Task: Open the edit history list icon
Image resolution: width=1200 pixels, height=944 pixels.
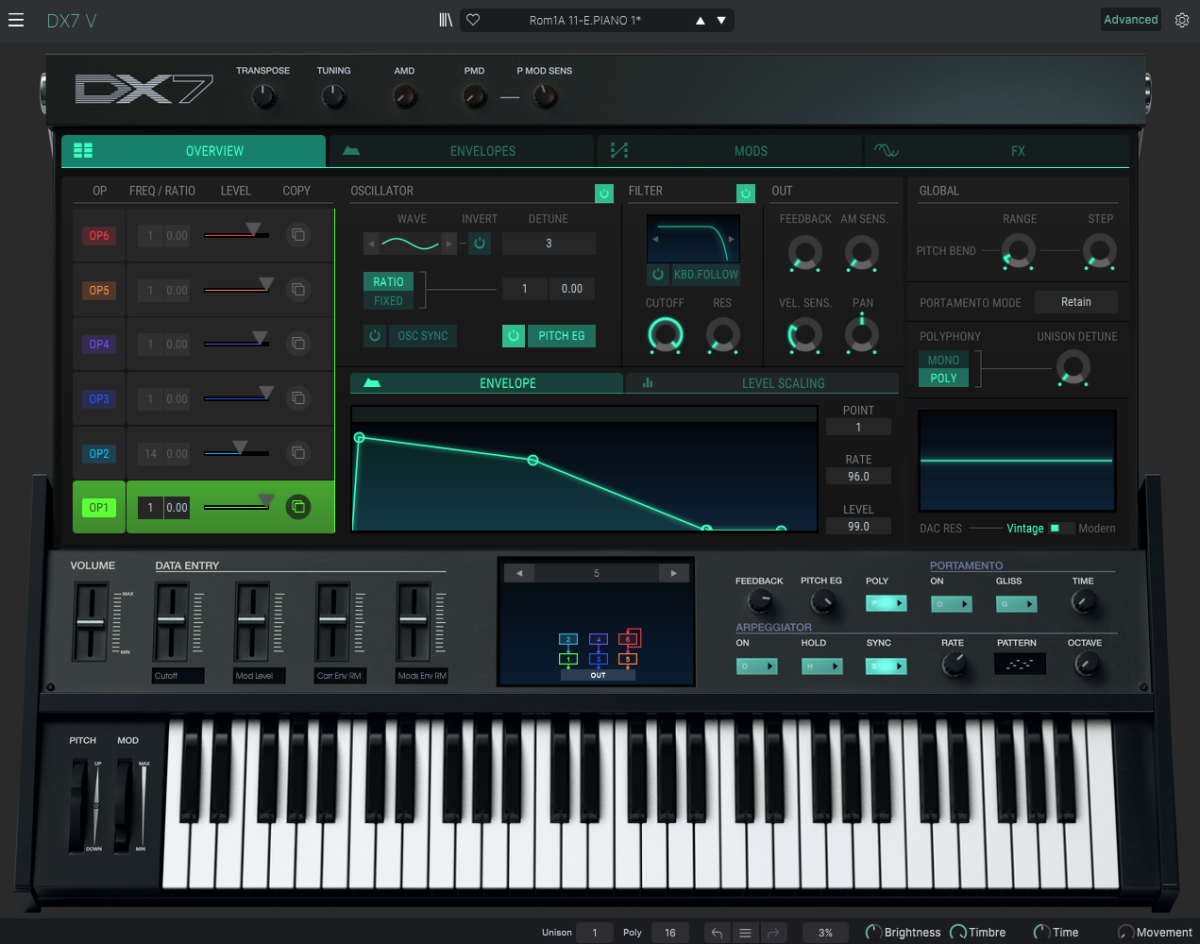Action: (745, 932)
